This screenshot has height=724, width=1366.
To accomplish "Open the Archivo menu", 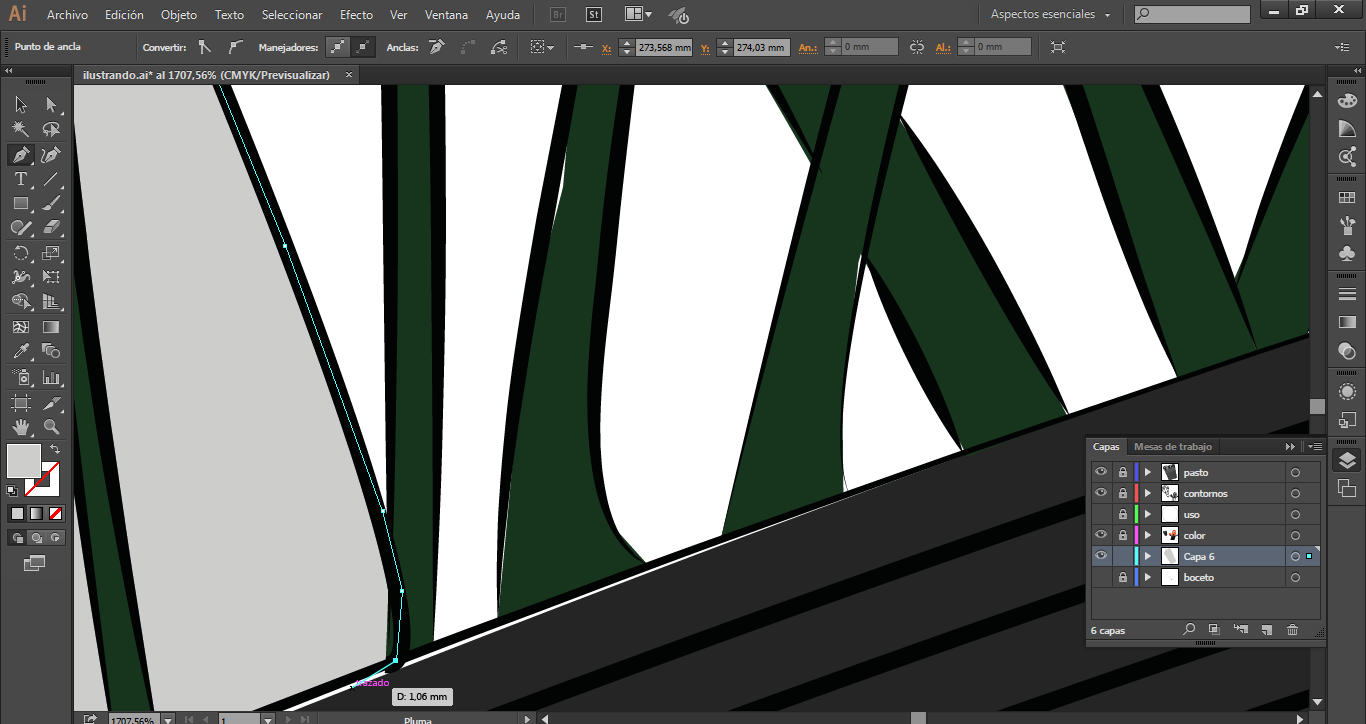I will point(67,15).
